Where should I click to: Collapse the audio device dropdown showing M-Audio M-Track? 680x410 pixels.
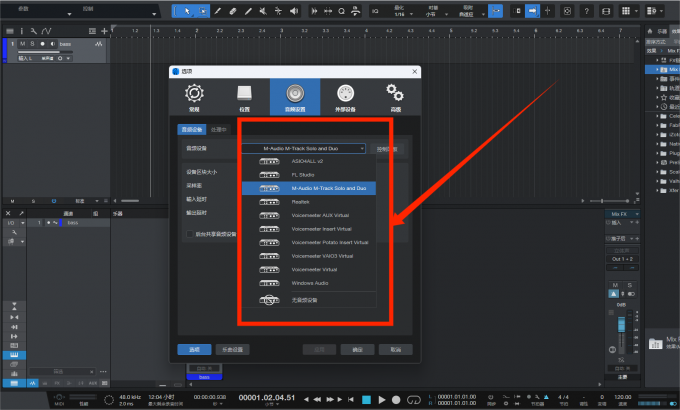(x=304, y=148)
